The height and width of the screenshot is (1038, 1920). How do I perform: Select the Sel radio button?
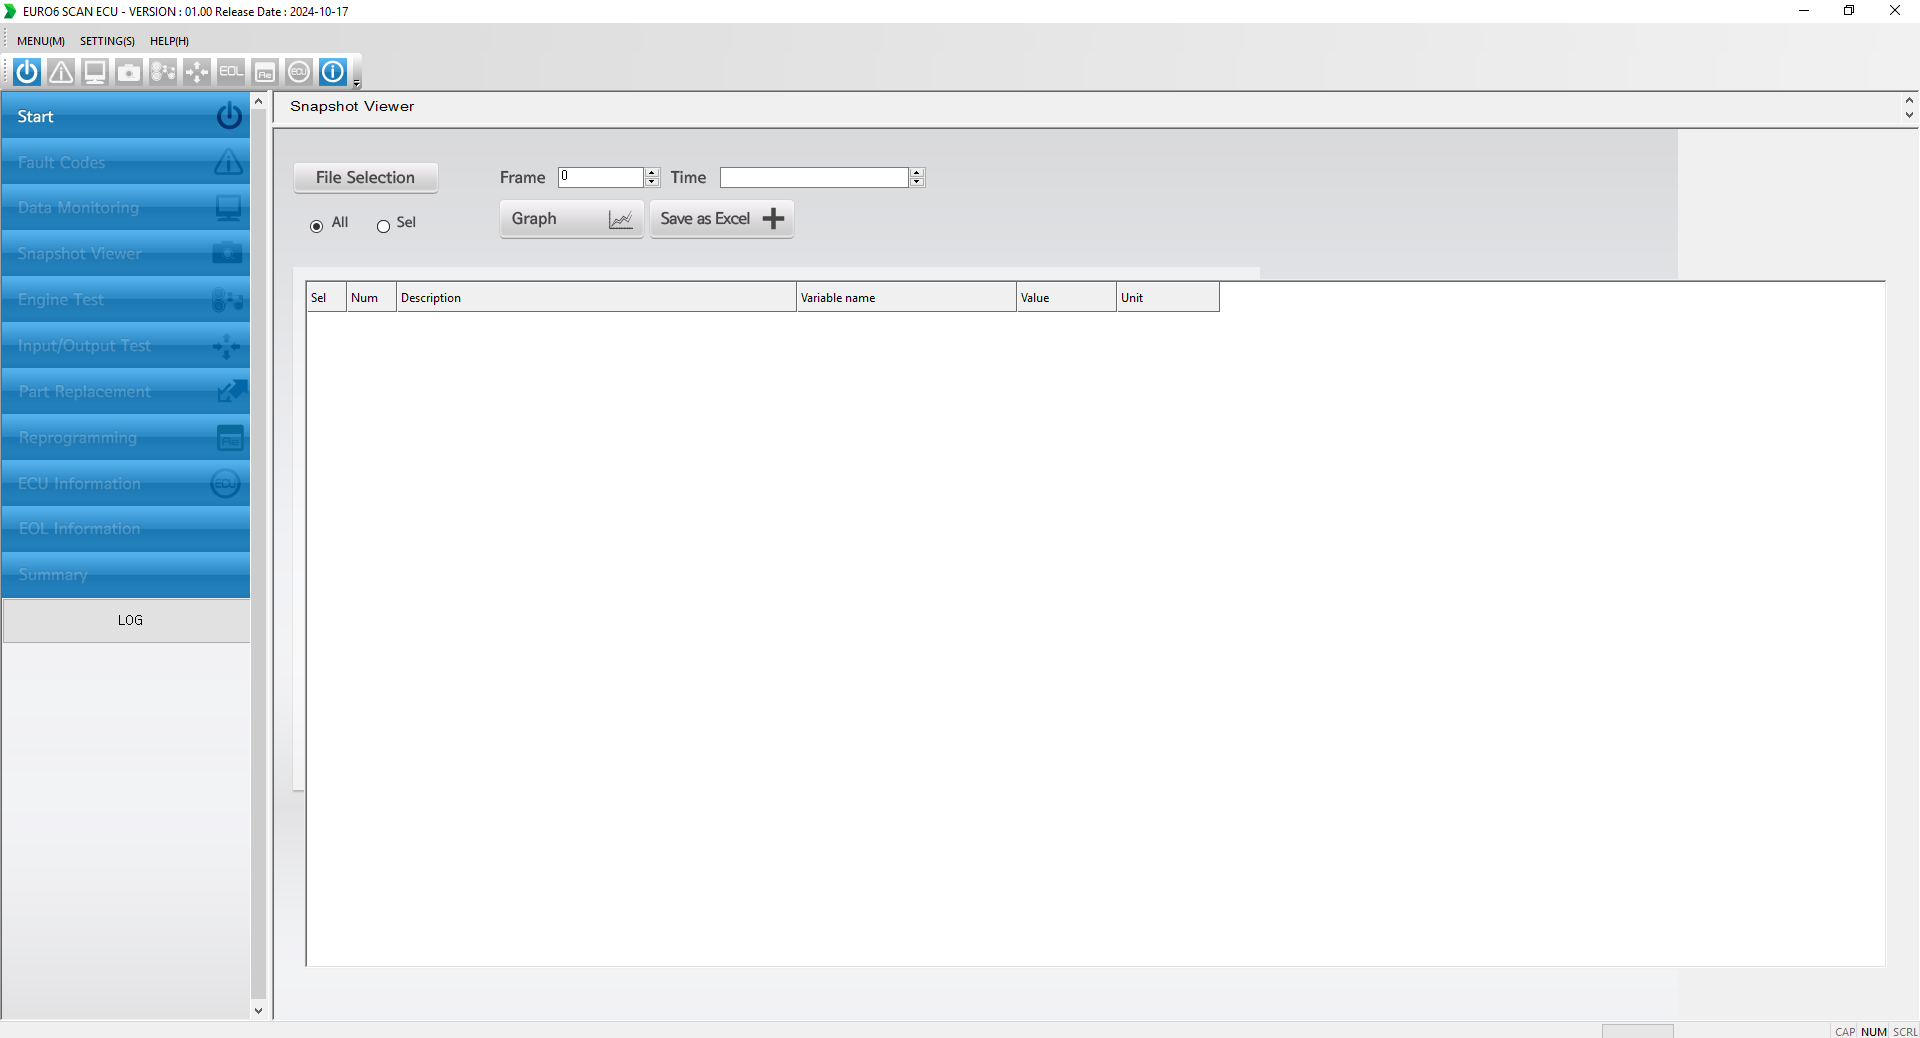(x=383, y=226)
